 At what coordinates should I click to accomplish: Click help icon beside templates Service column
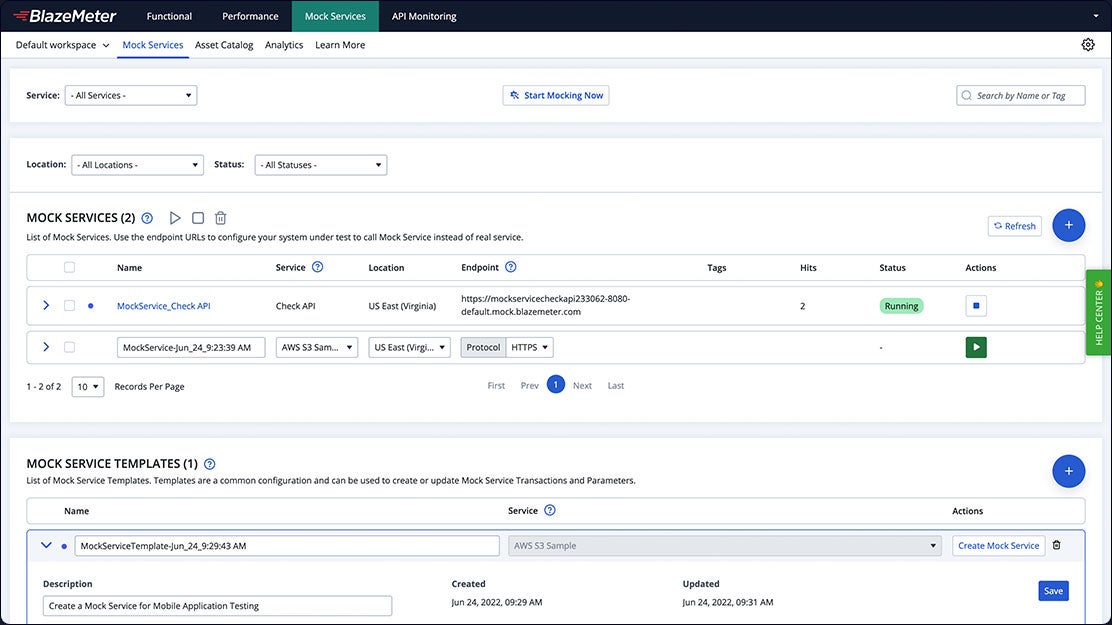pyautogui.click(x=550, y=510)
